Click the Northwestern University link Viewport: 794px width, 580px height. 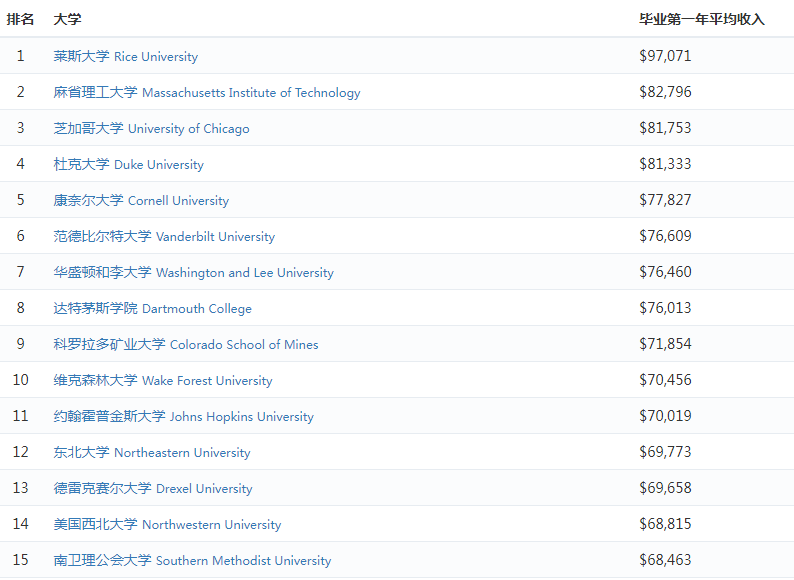pos(168,525)
